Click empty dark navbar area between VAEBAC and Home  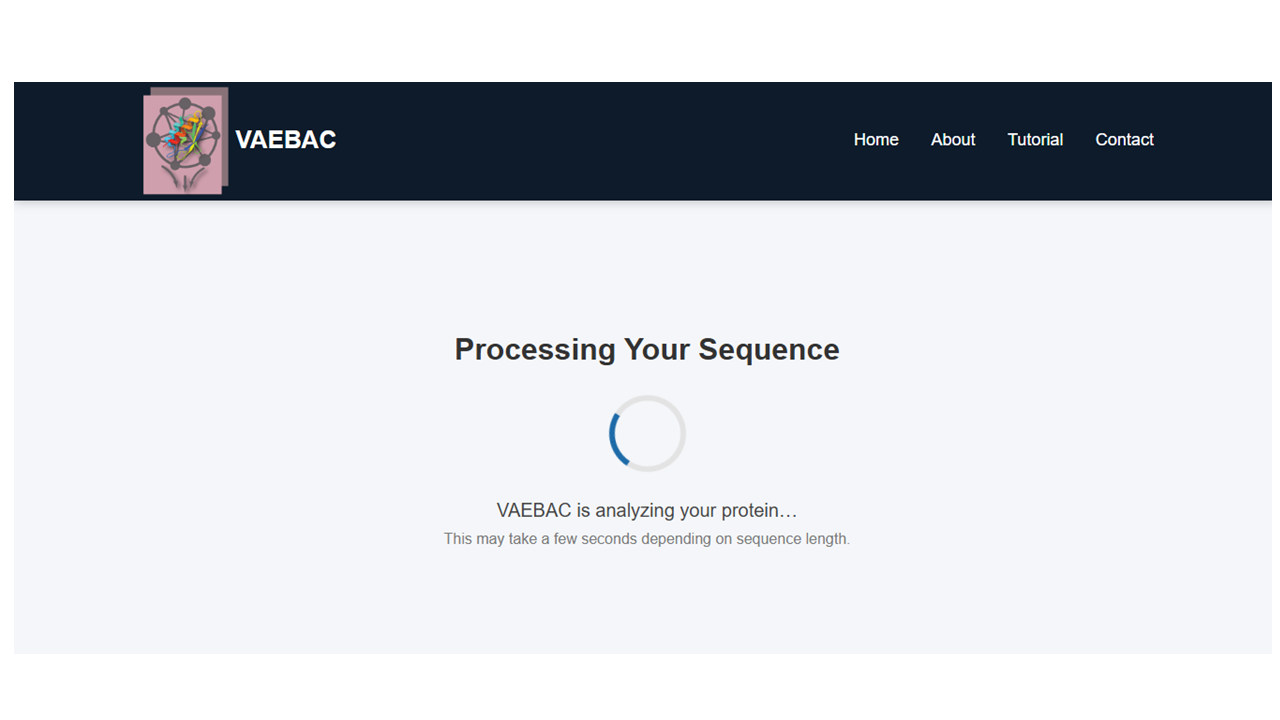point(590,140)
